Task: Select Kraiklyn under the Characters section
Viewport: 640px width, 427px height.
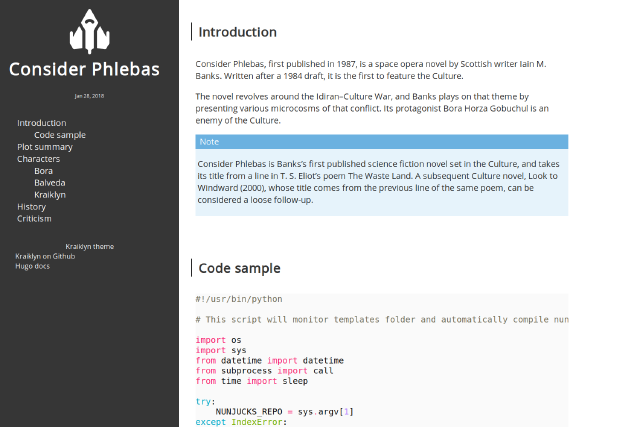Action: tap(50, 195)
